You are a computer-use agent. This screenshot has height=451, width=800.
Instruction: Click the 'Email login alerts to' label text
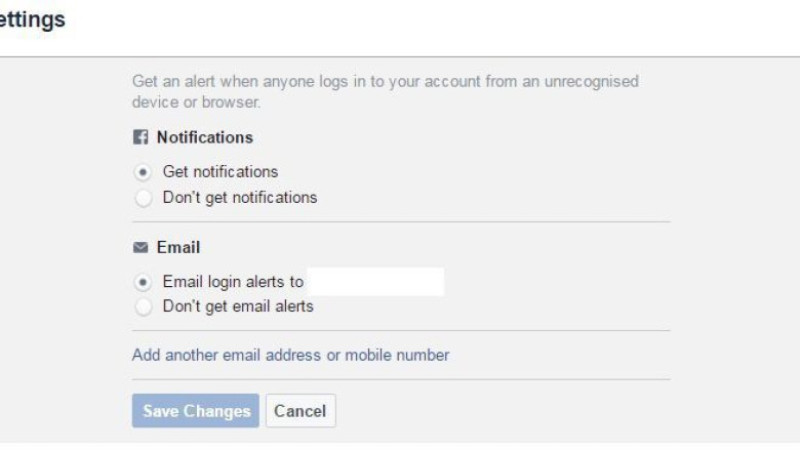pos(233,282)
